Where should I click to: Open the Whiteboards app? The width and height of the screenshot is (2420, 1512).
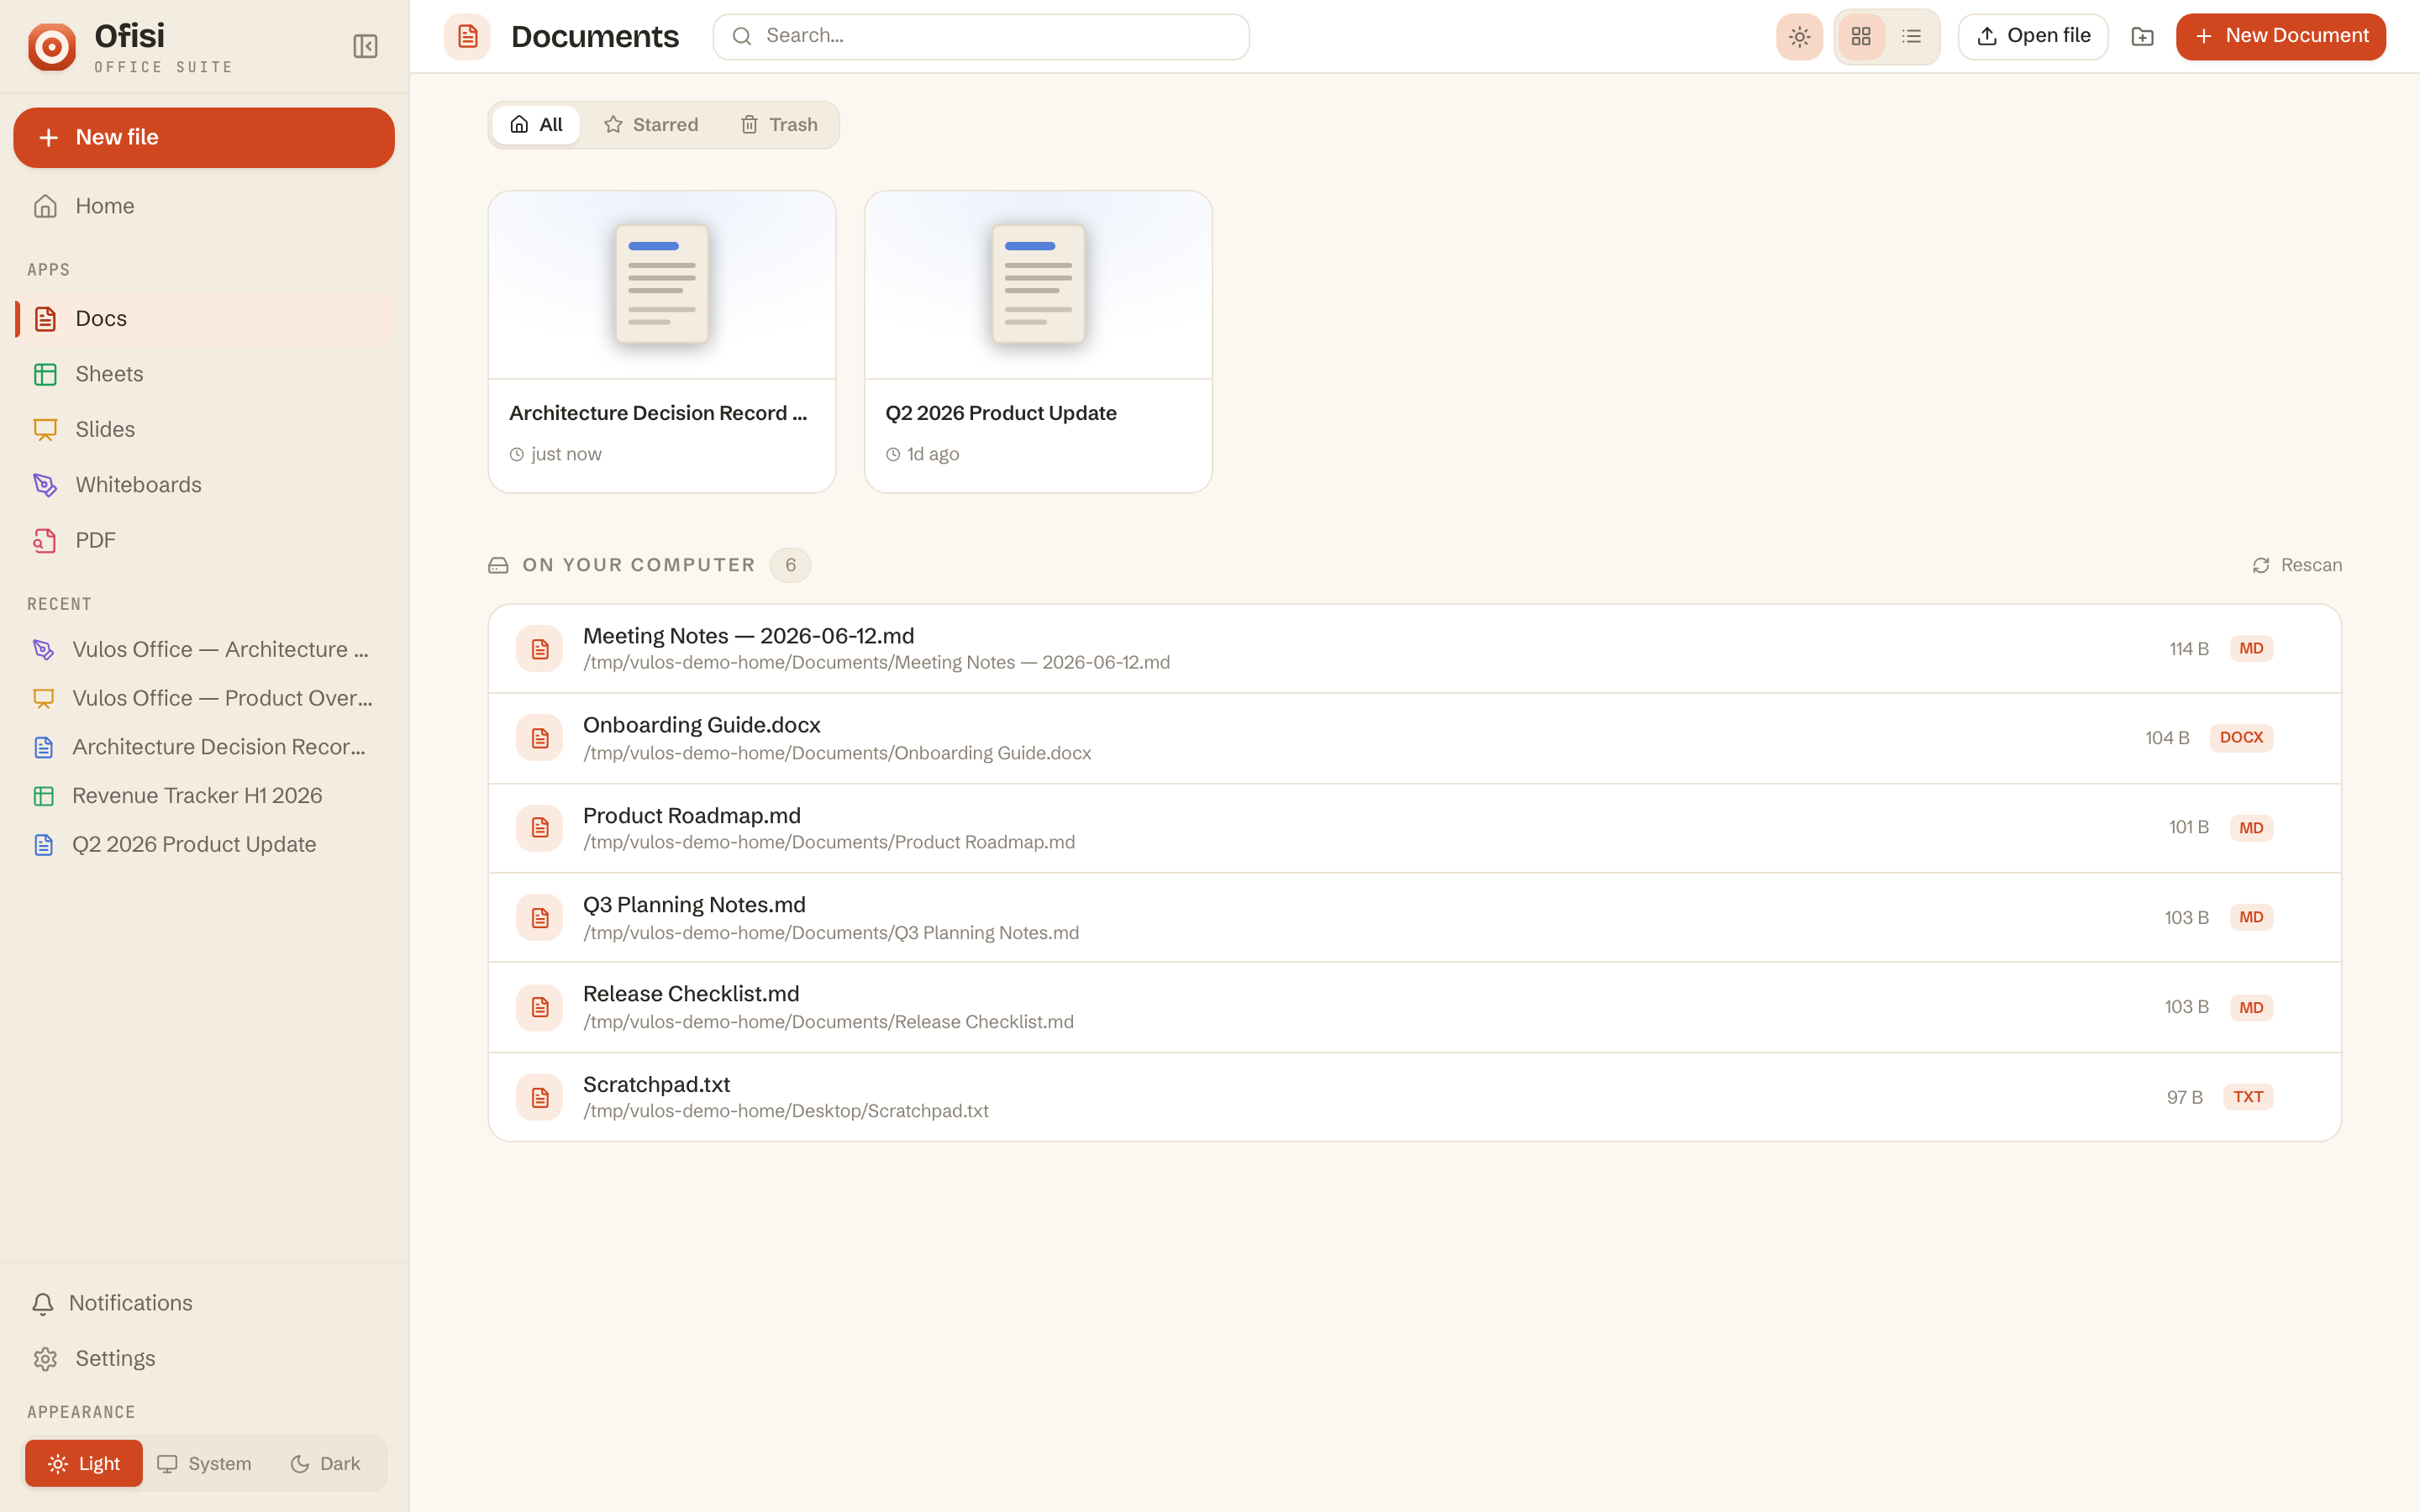204,485
